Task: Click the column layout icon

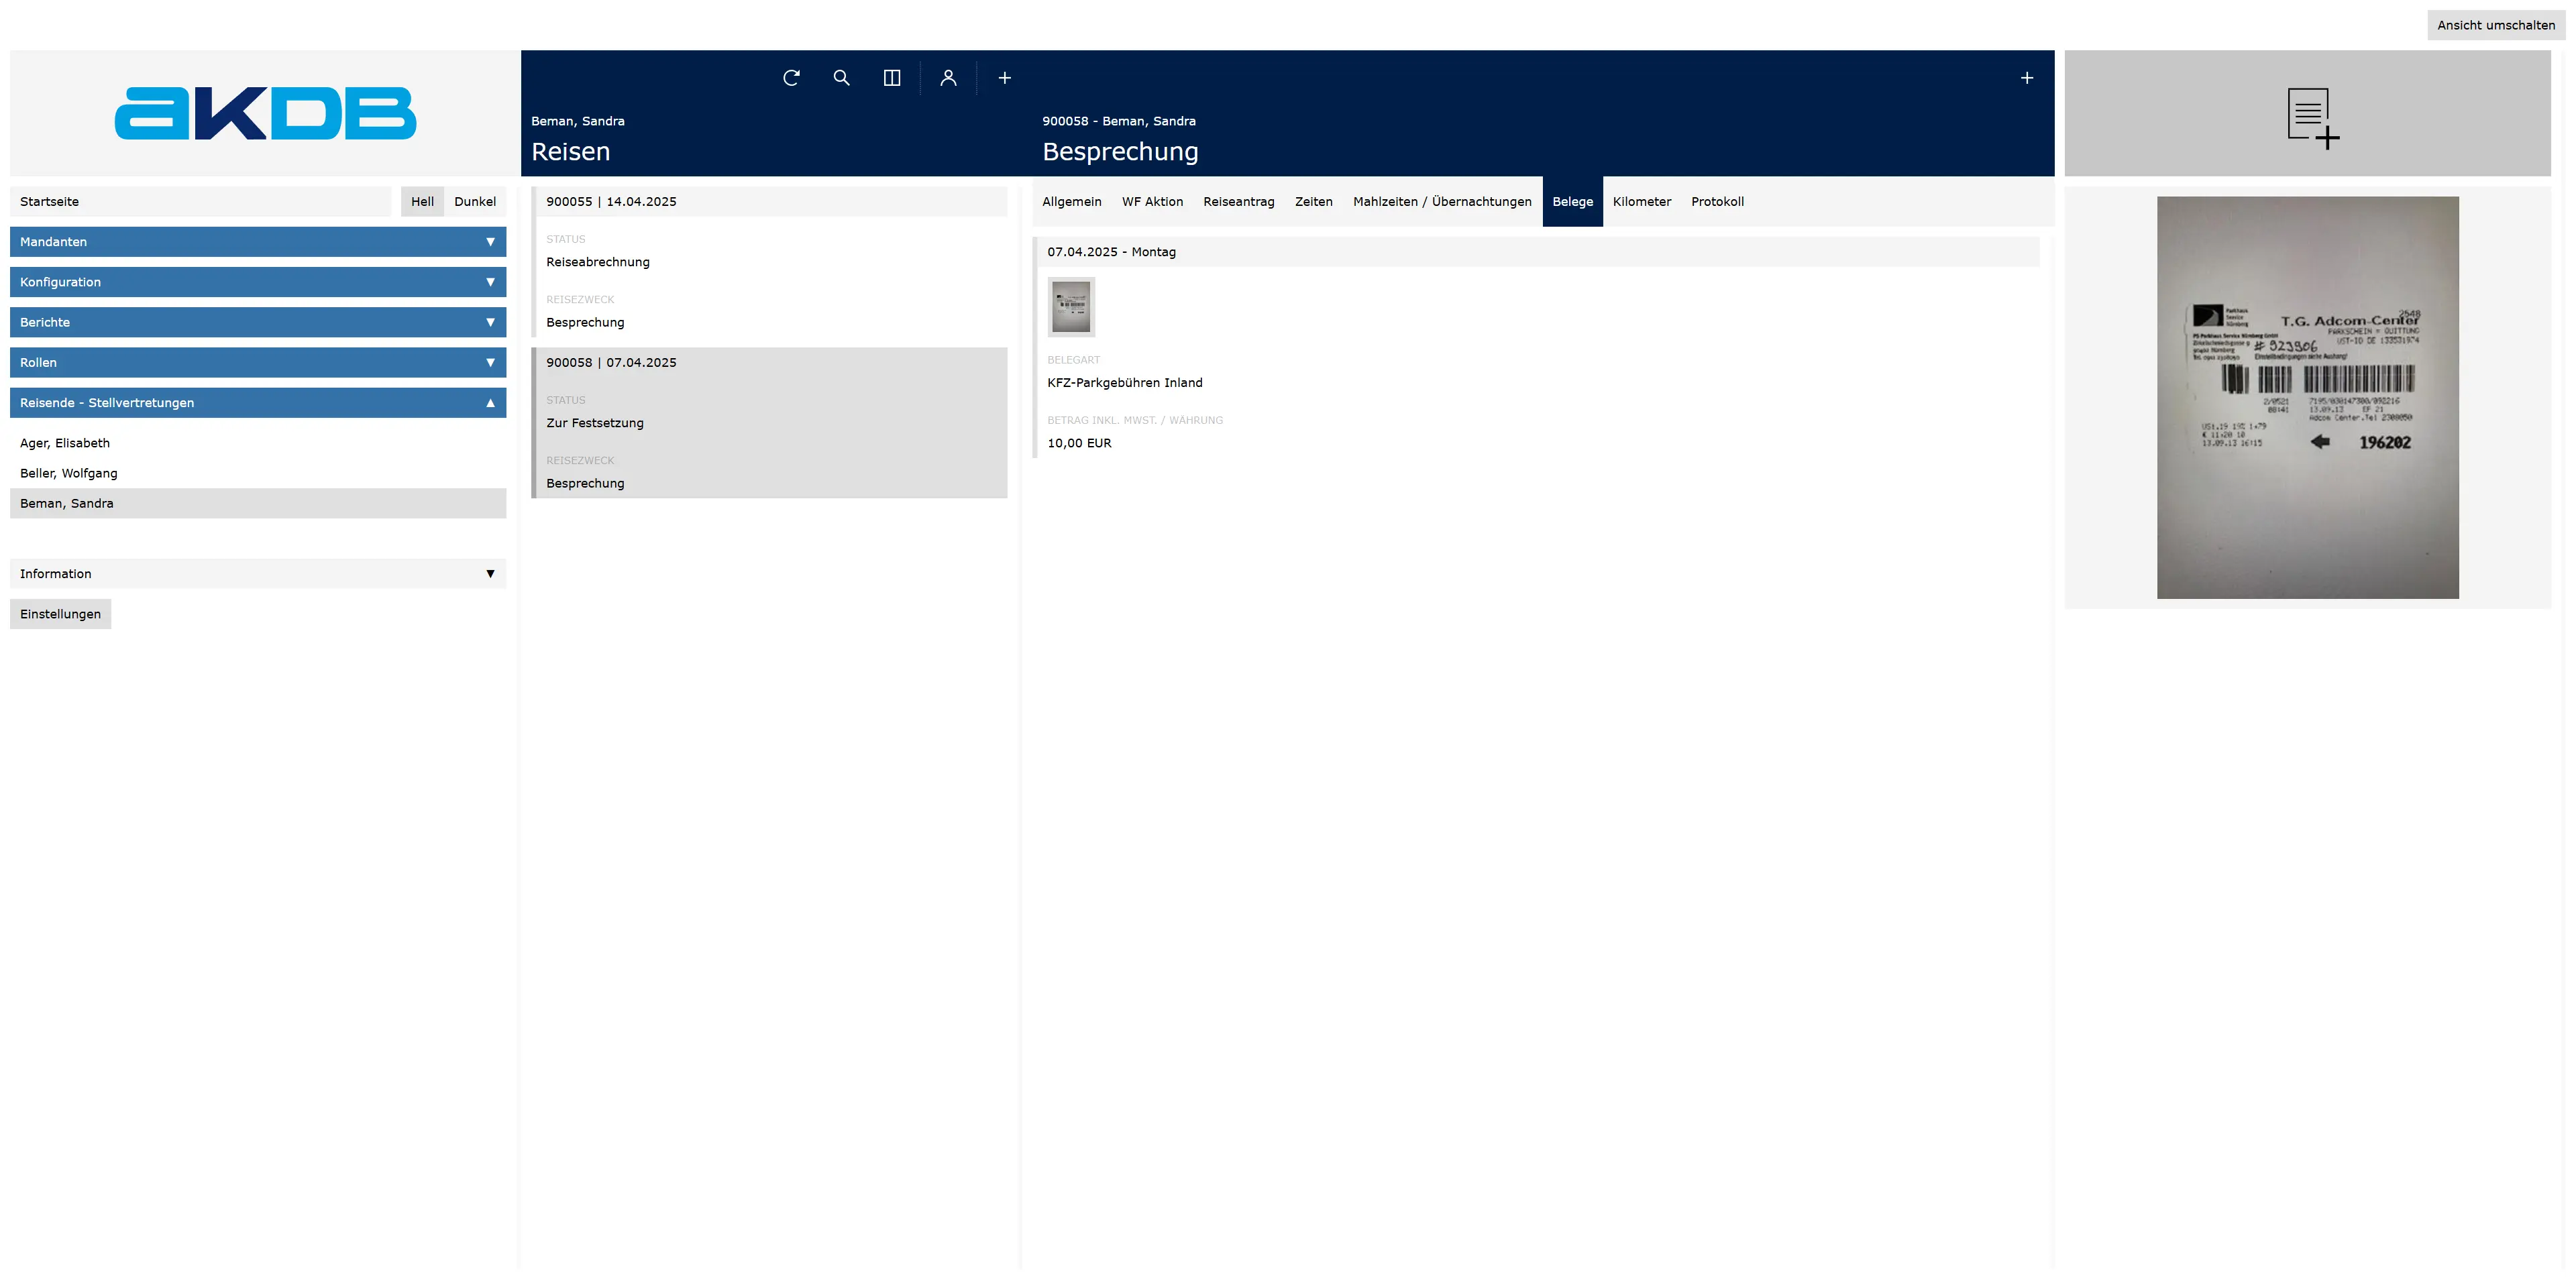Action: point(892,78)
